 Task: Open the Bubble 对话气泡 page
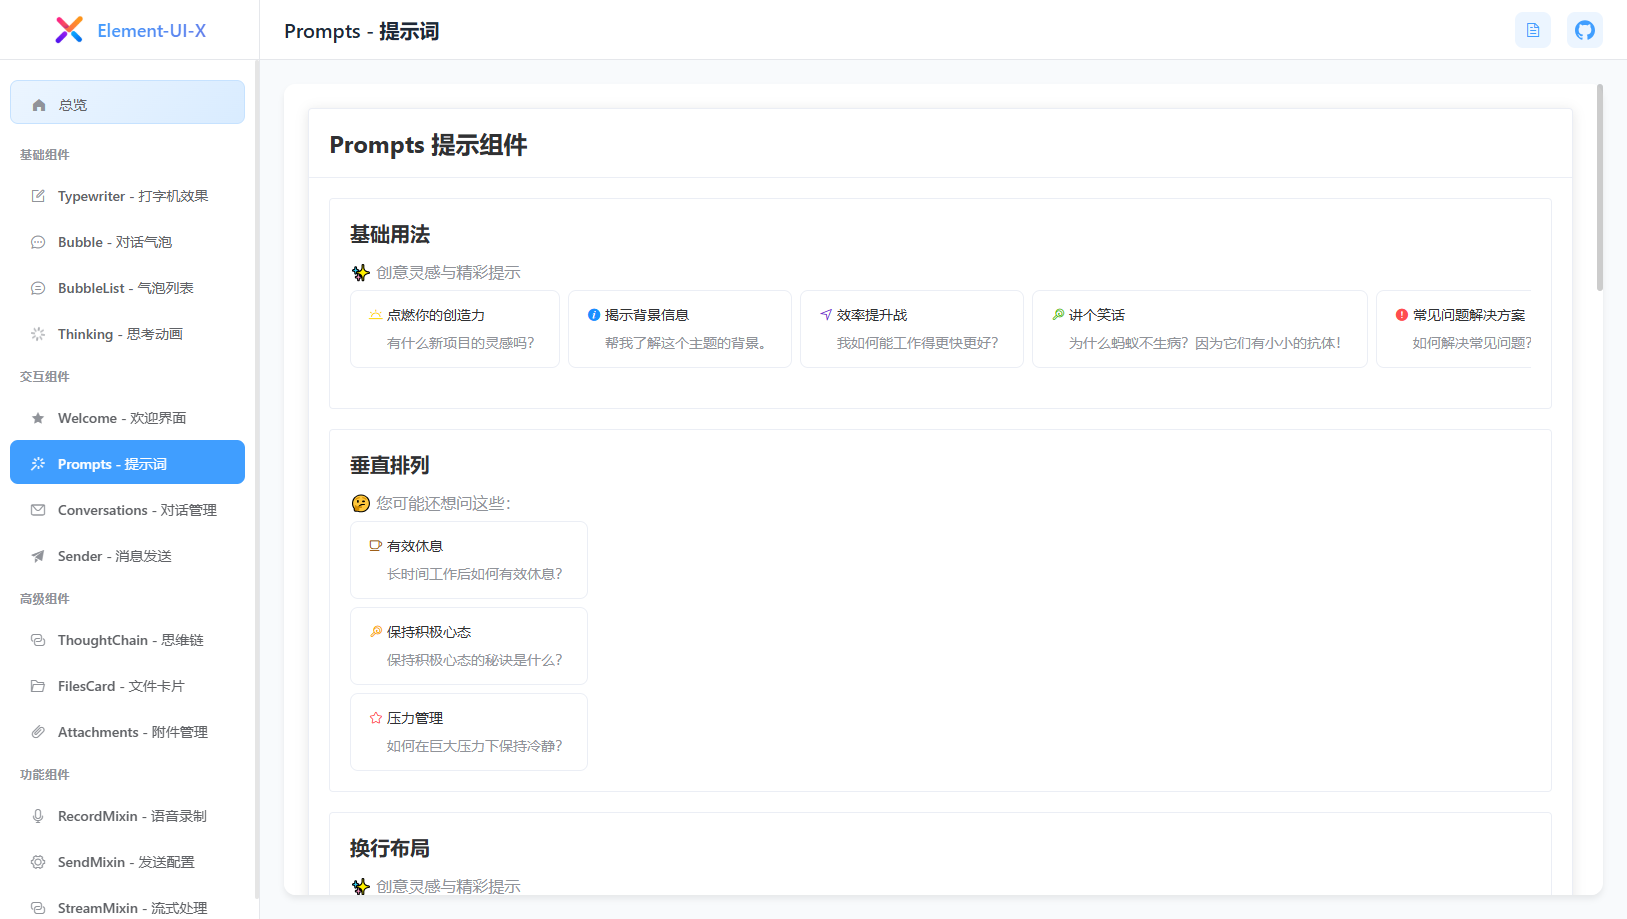click(114, 242)
